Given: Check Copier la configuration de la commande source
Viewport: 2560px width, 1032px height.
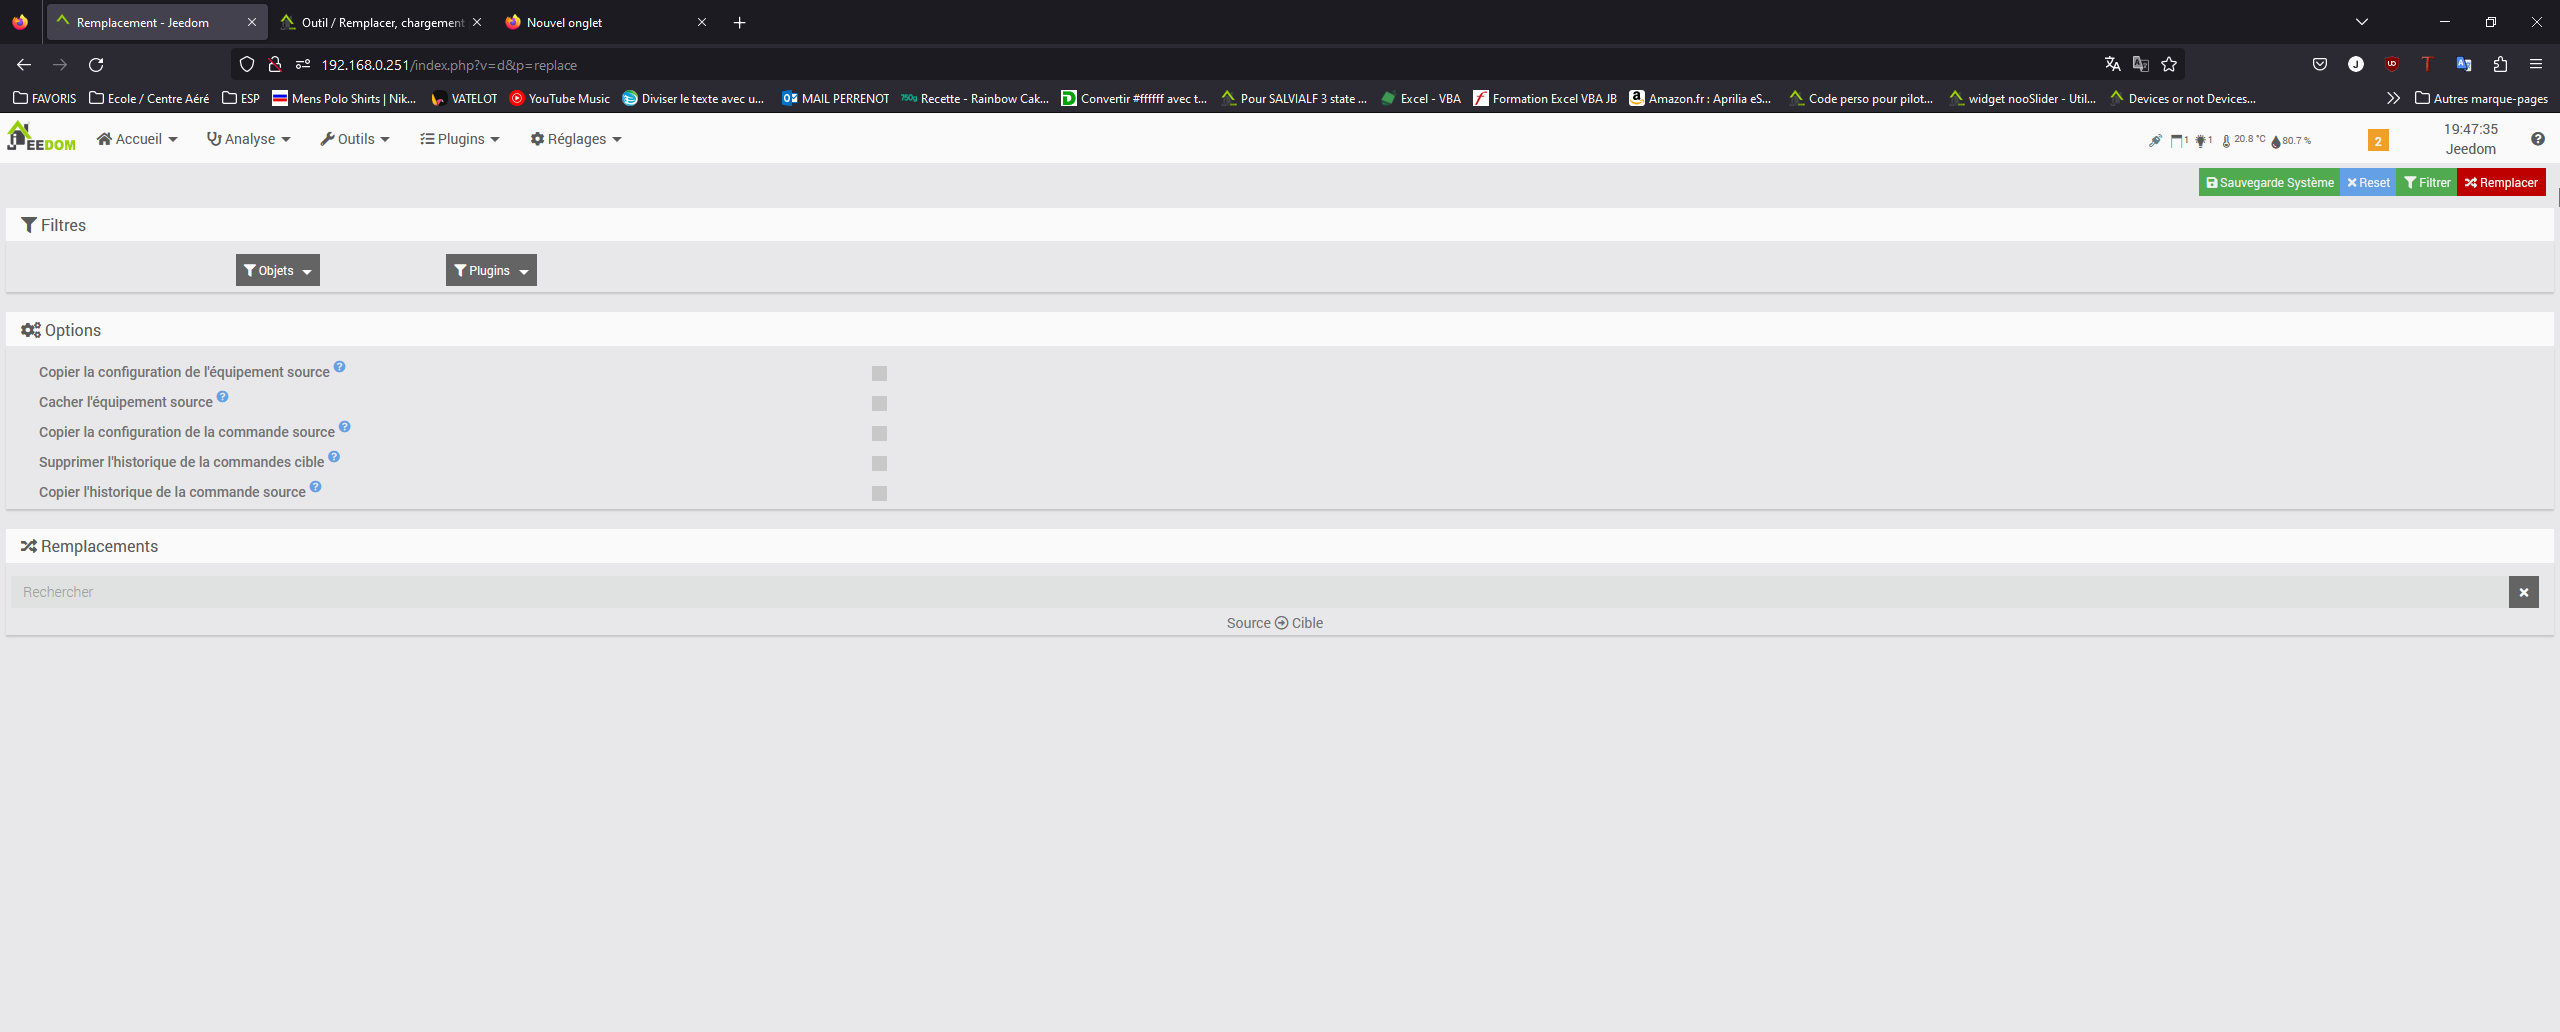Looking at the screenshot, I should pos(879,433).
